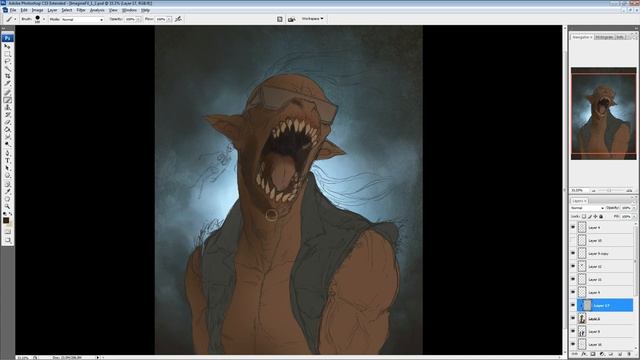640x360 pixels.
Task: Create new group folder icon
Action: (x=611, y=354)
